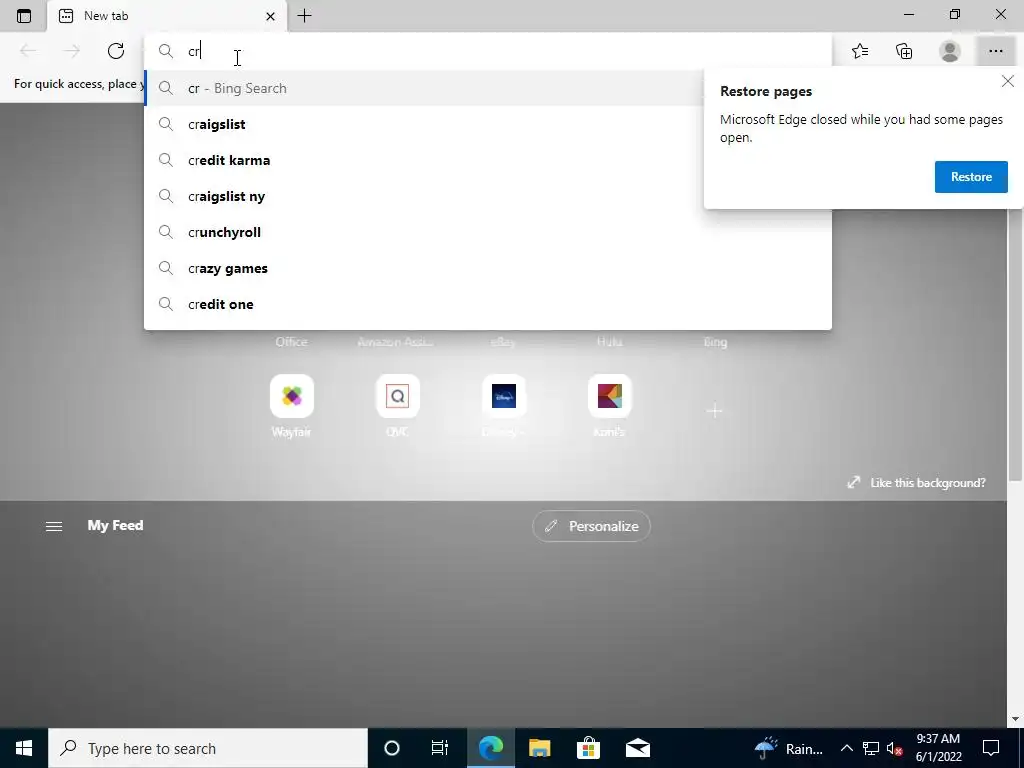The image size is (1024, 768).
Task: Click the page vertical scrollbar
Action: (1015, 346)
